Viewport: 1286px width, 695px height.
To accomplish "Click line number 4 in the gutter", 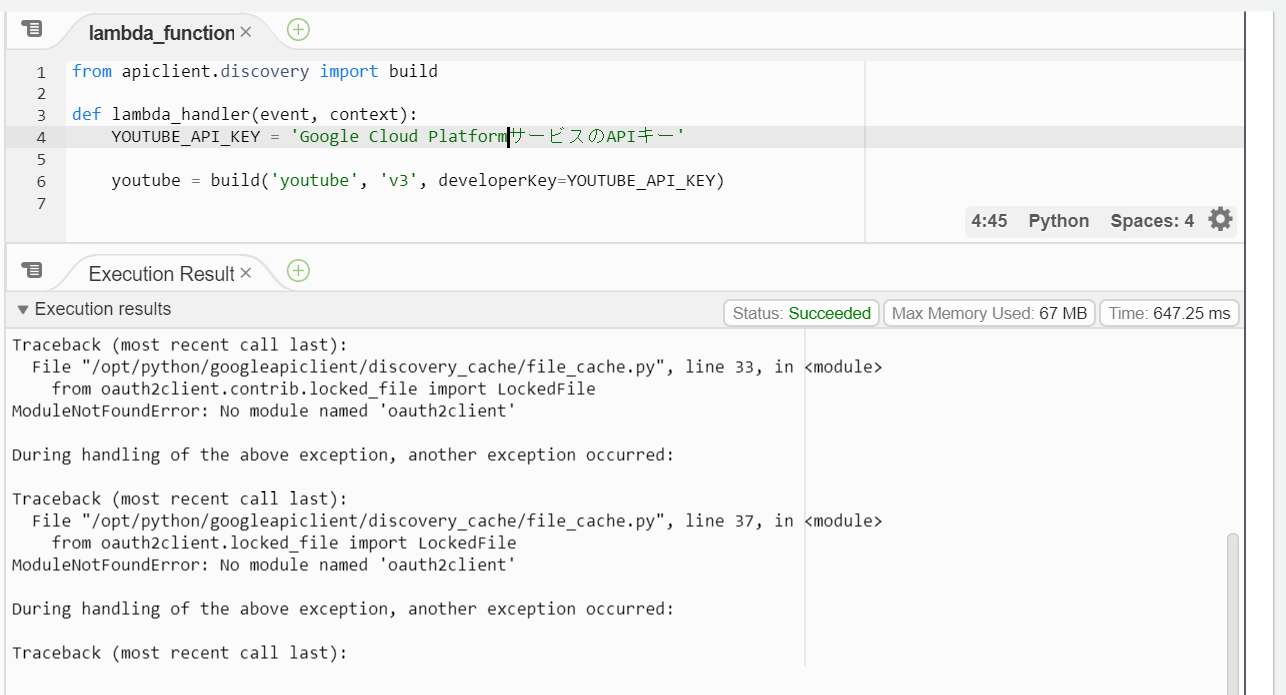I will point(40,137).
